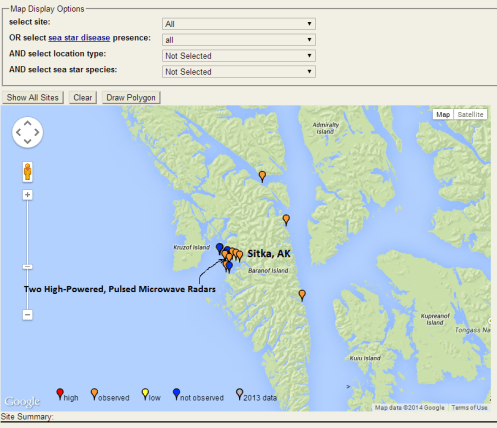Click the Kuiu Island map label

365,358
